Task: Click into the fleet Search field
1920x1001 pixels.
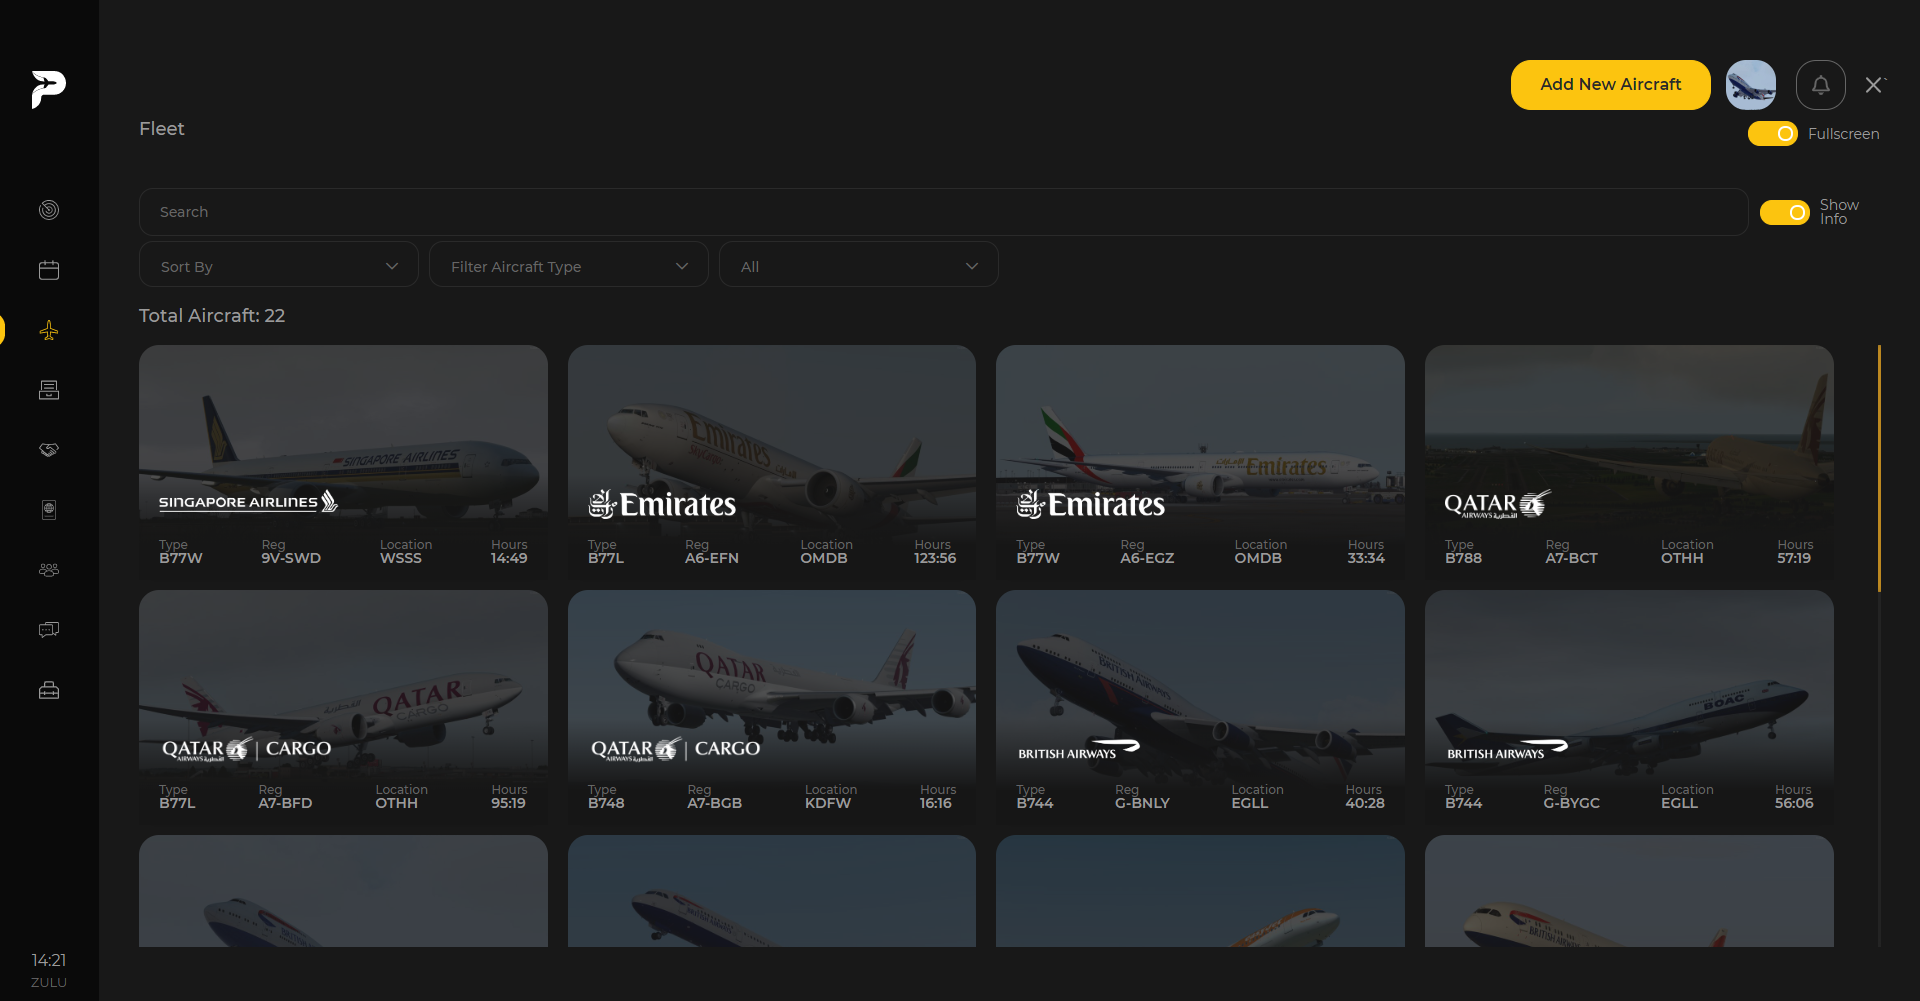Action: tap(942, 212)
